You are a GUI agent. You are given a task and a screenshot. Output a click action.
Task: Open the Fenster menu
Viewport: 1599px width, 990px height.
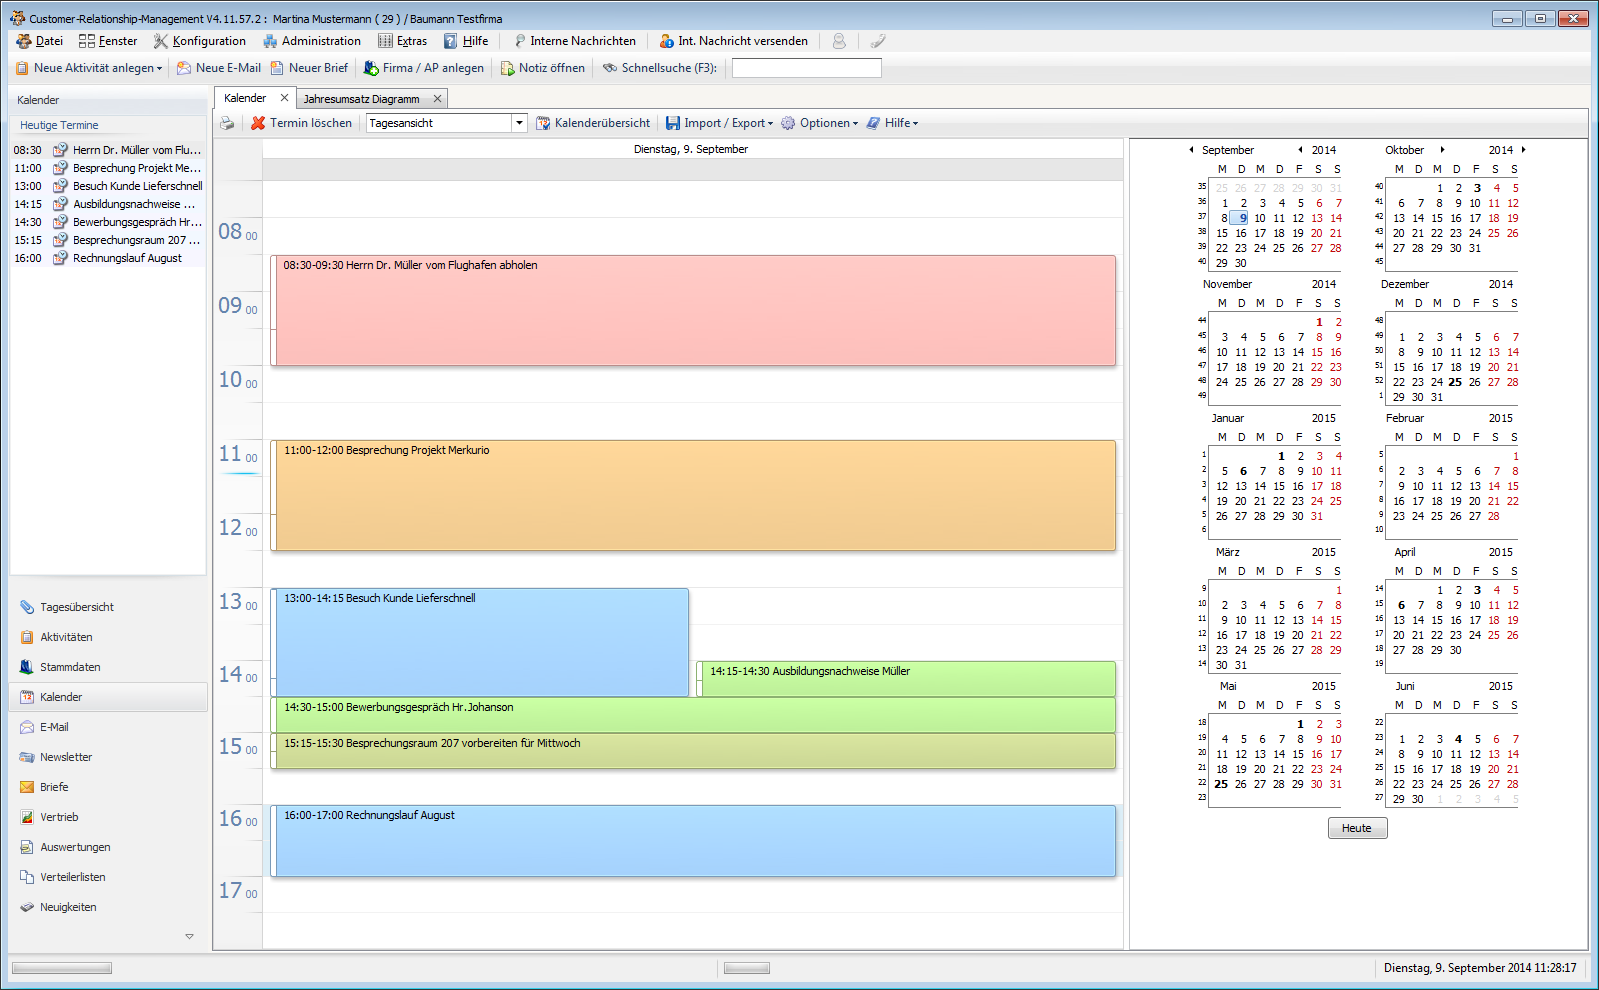108,41
